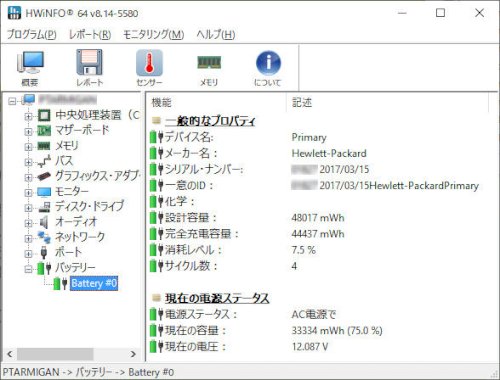Viewport: 500px width, 380px height.
Task: Expand the モニター tree node
Action: click(28, 193)
